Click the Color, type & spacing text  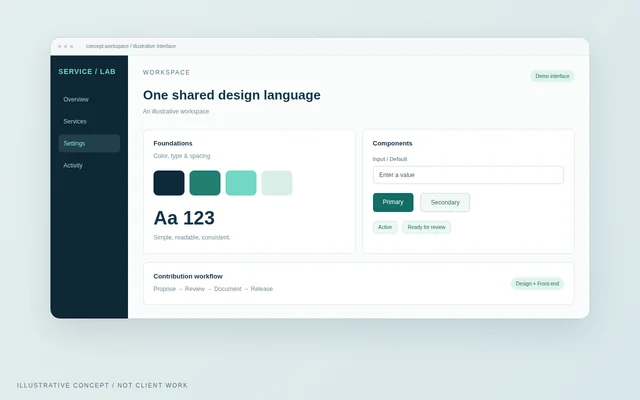click(182, 156)
